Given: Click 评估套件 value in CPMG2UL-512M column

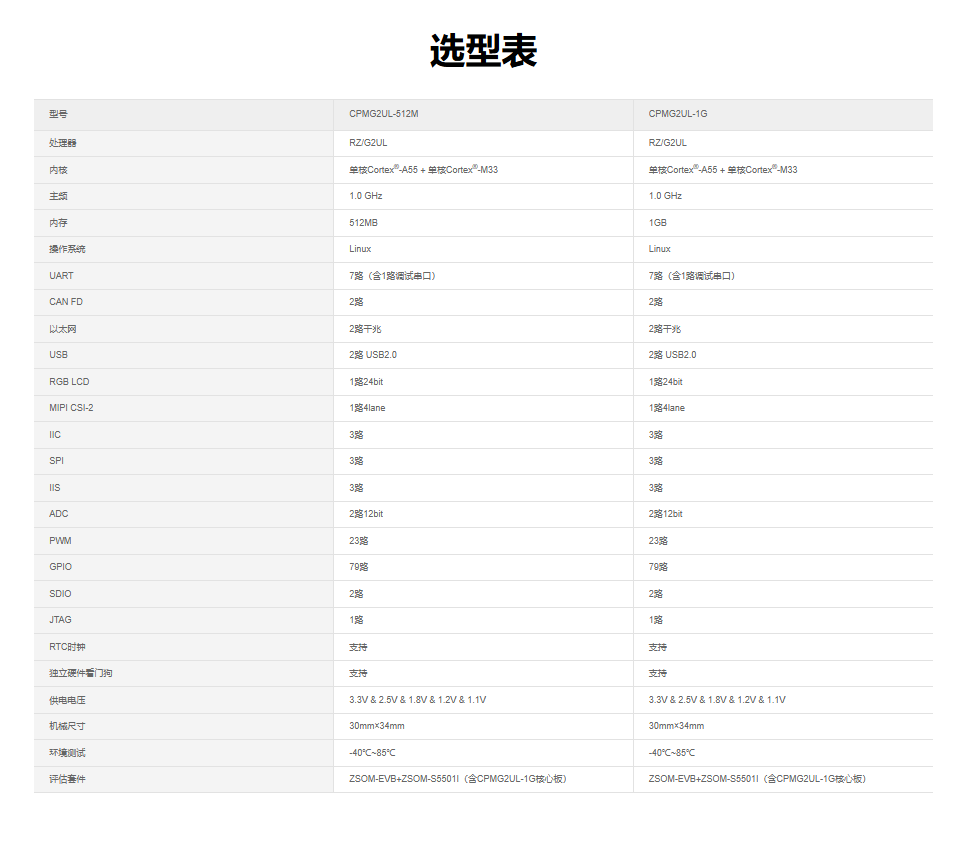Looking at the screenshot, I should [x=457, y=779].
